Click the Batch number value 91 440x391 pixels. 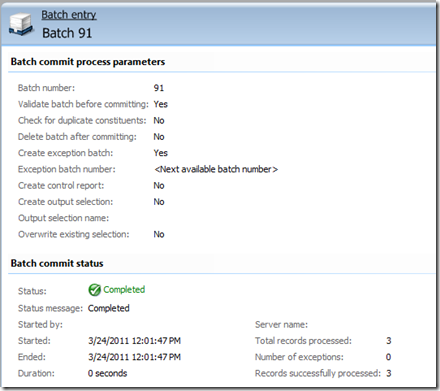coord(159,88)
